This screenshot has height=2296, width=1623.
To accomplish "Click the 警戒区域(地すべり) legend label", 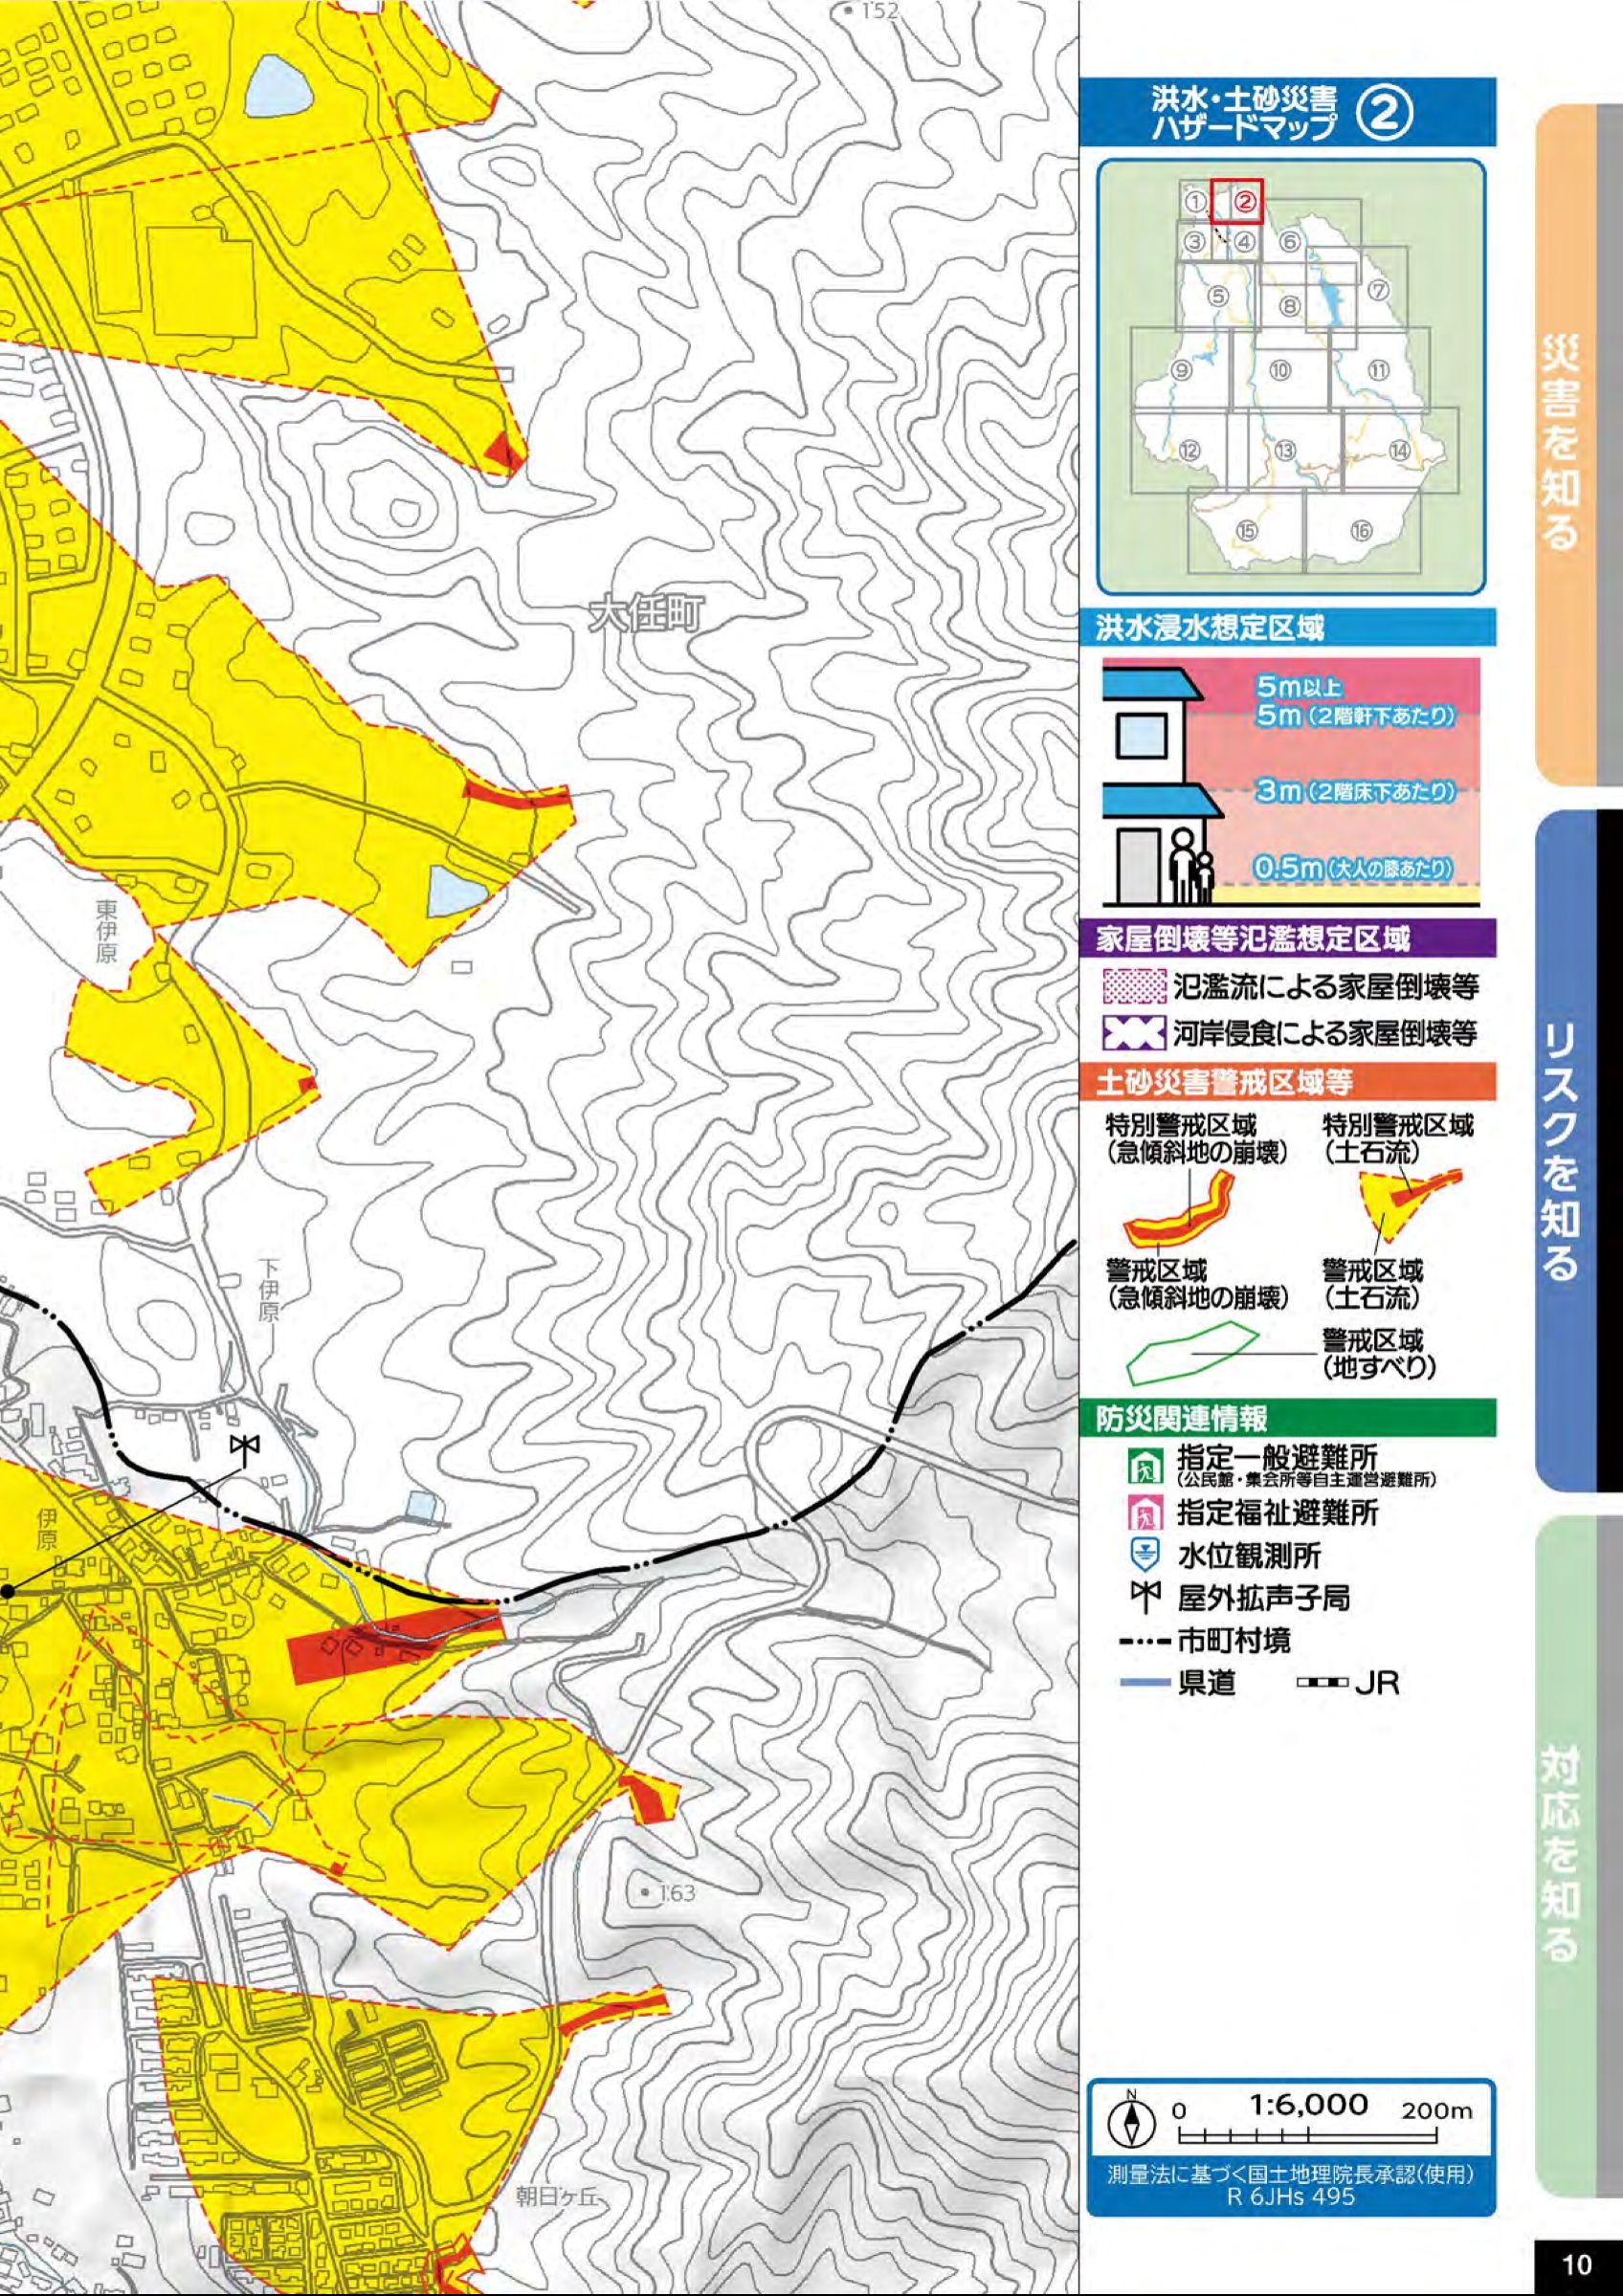I will [x=1380, y=1353].
